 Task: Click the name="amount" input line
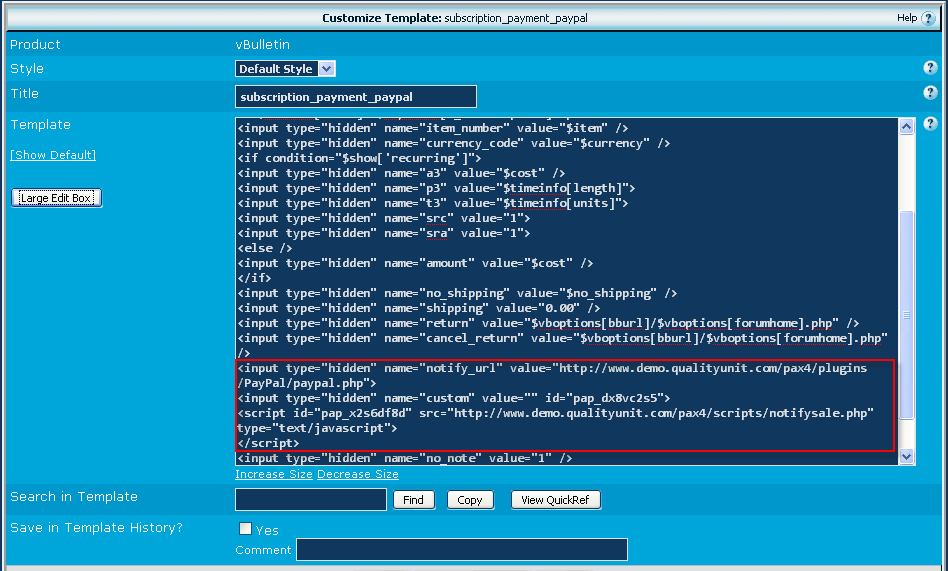tap(415, 263)
